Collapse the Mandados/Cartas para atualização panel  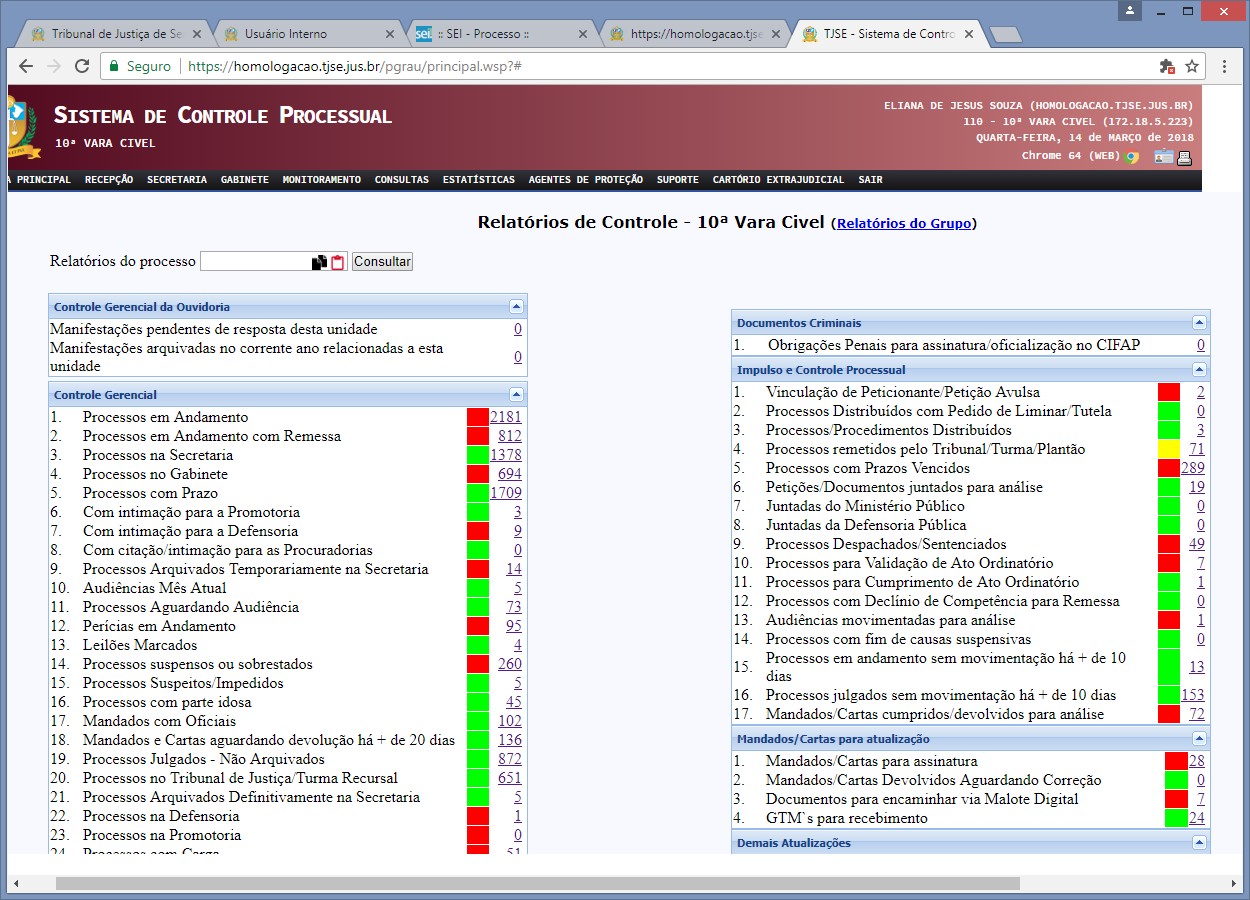[x=1199, y=739]
